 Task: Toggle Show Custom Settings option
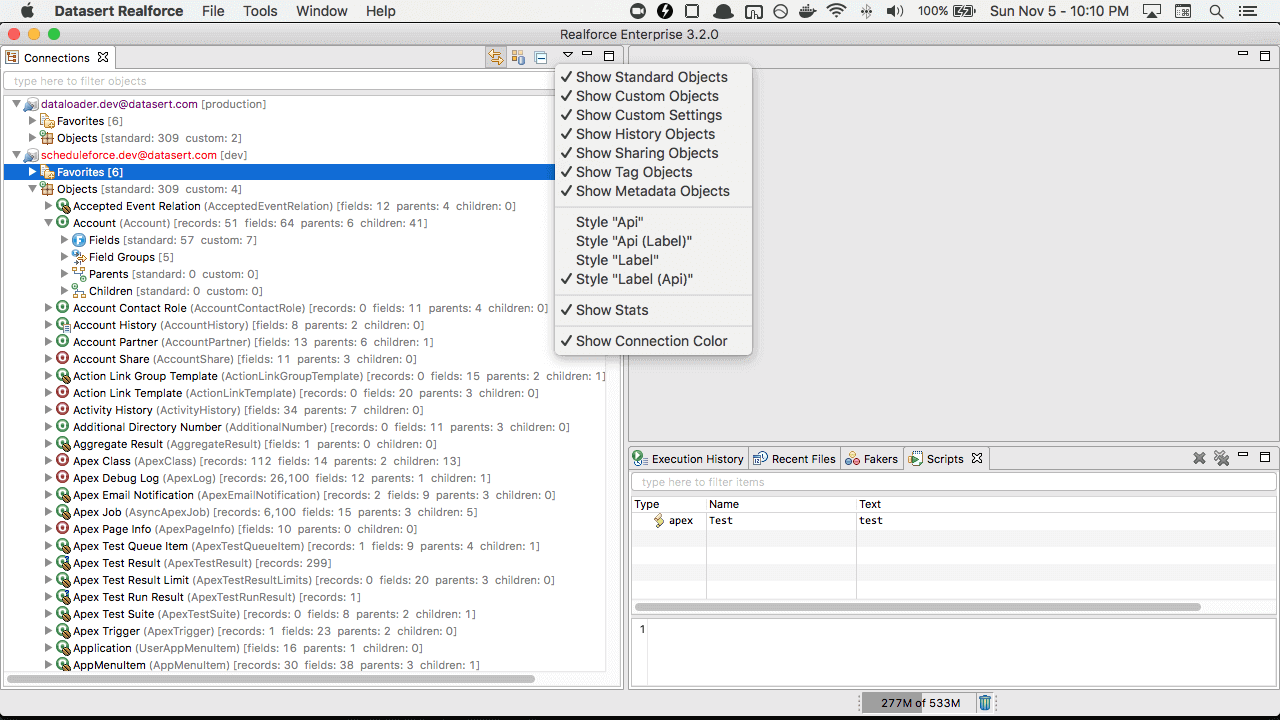pyautogui.click(x=653, y=115)
